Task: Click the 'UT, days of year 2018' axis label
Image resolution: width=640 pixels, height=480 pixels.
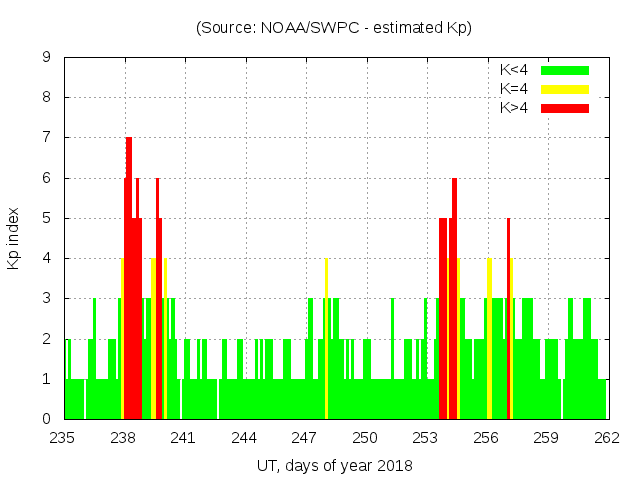Action: 334,465
